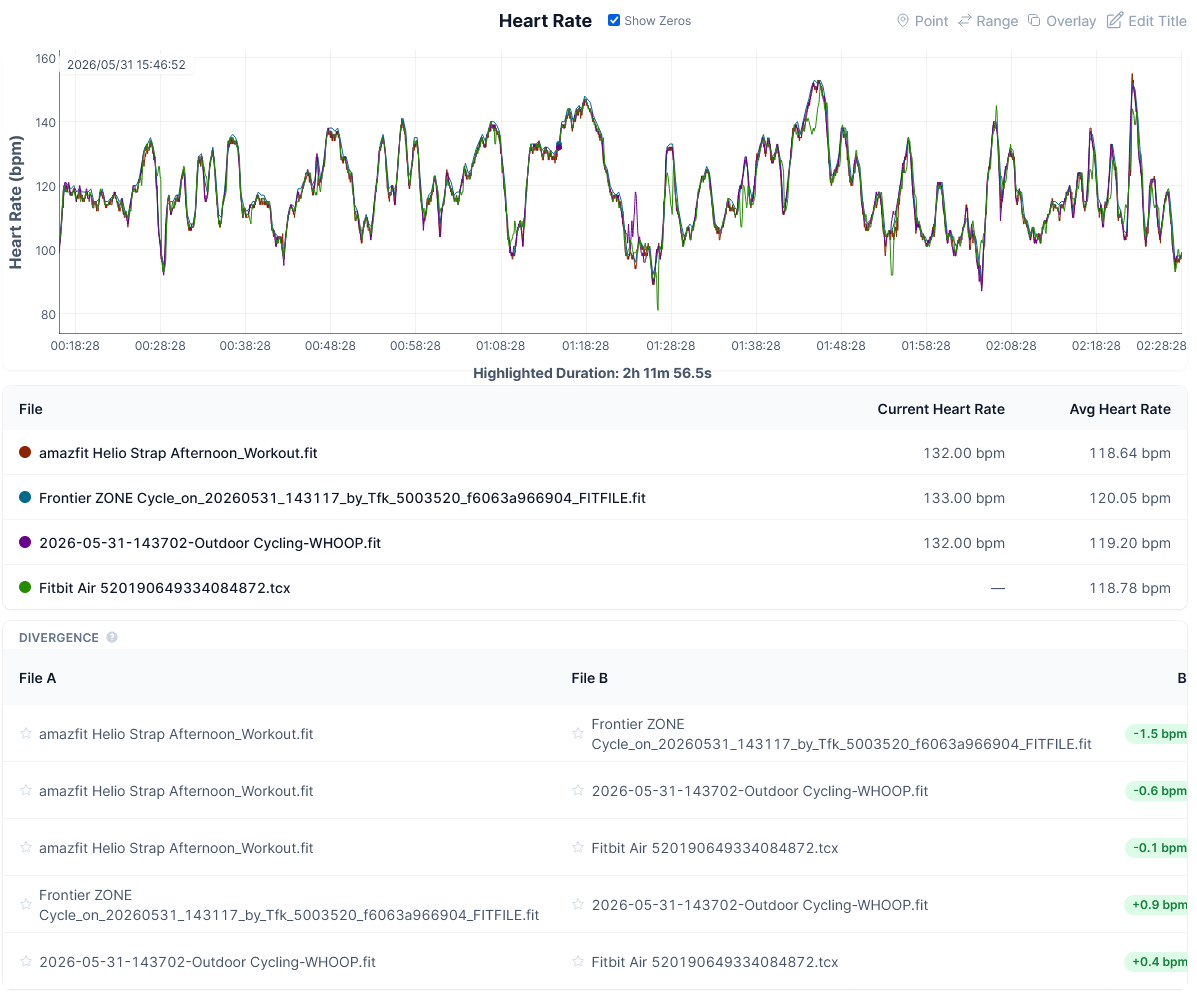This screenshot has height=1002, width=1197.
Task: Star WHOOP file in File A, last row
Action: point(26,962)
